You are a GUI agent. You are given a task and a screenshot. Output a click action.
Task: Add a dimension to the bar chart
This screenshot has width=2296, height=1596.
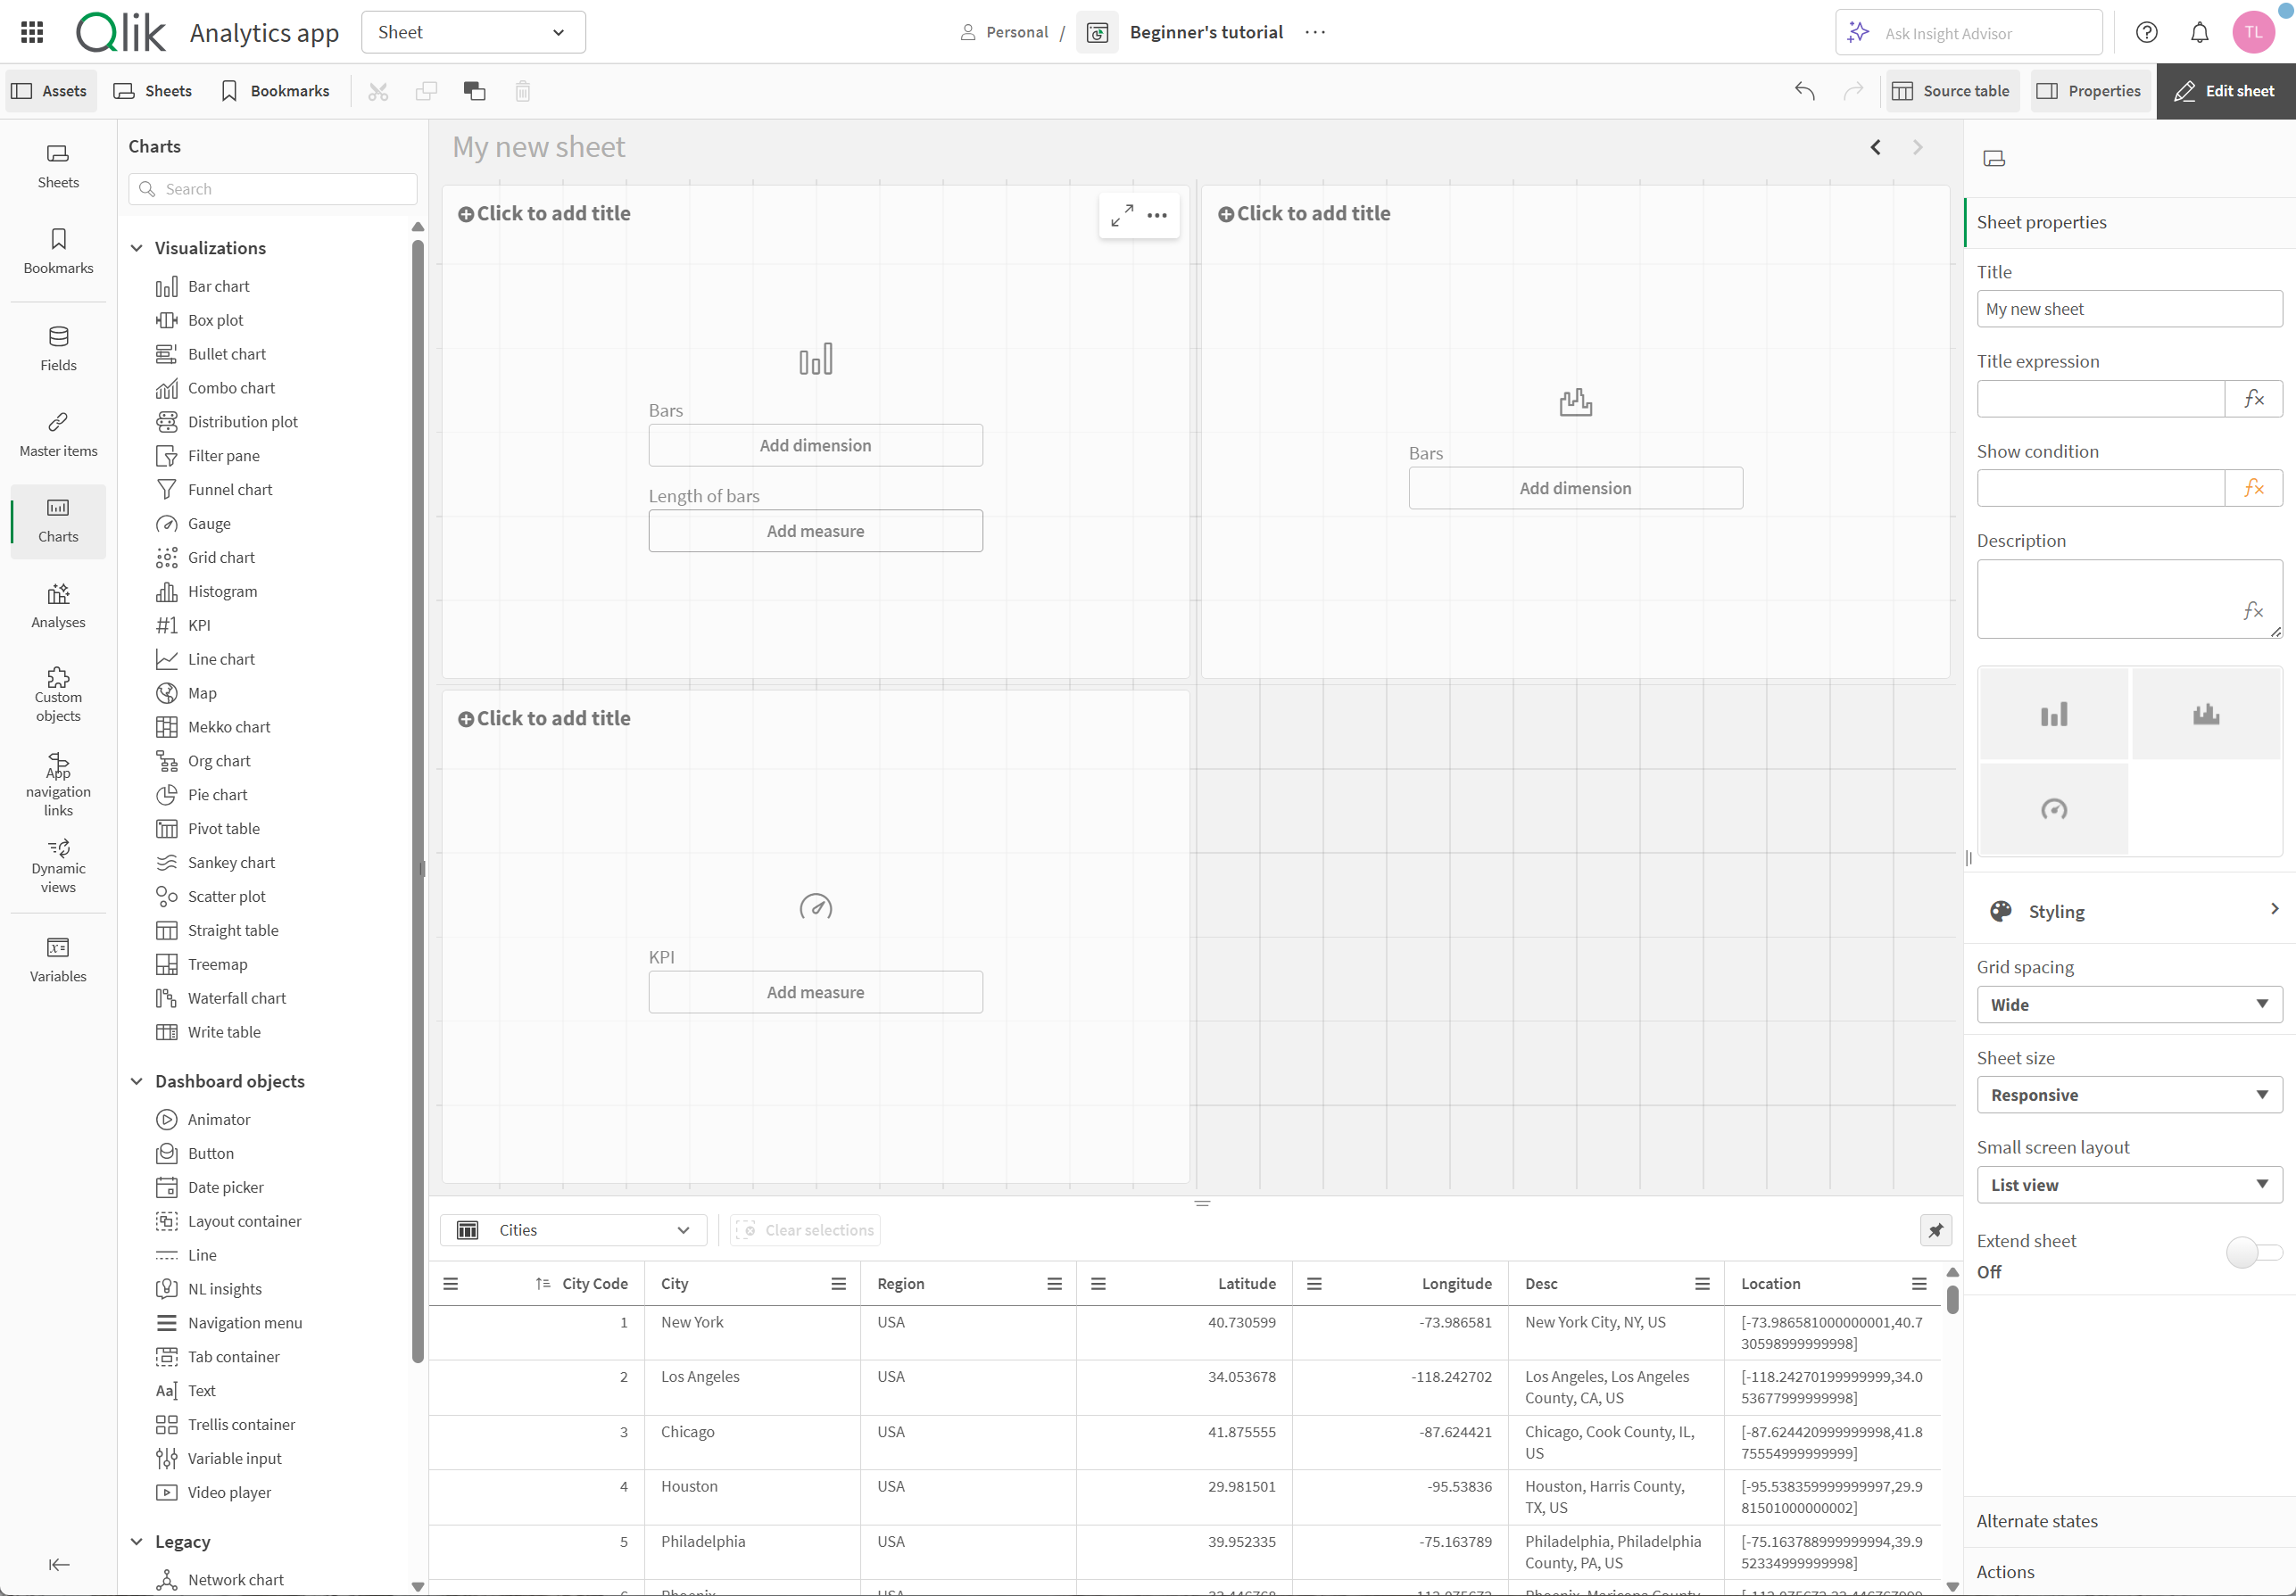815,445
